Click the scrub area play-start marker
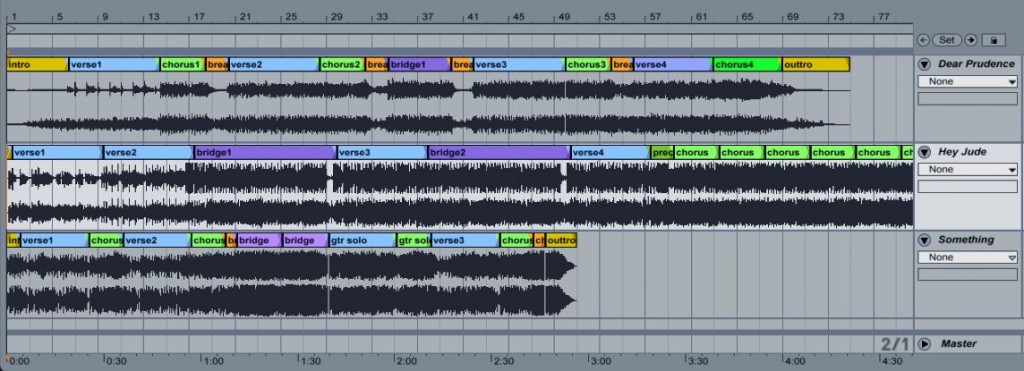This screenshot has width=1024, height=371. (x=11, y=29)
